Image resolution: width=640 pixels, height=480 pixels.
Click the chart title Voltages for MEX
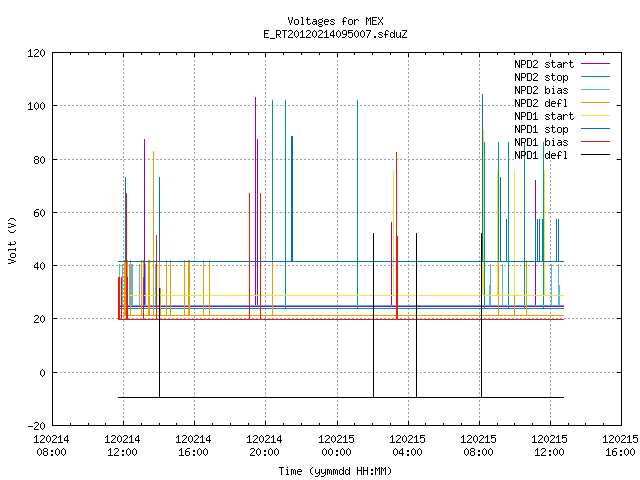click(x=335, y=21)
